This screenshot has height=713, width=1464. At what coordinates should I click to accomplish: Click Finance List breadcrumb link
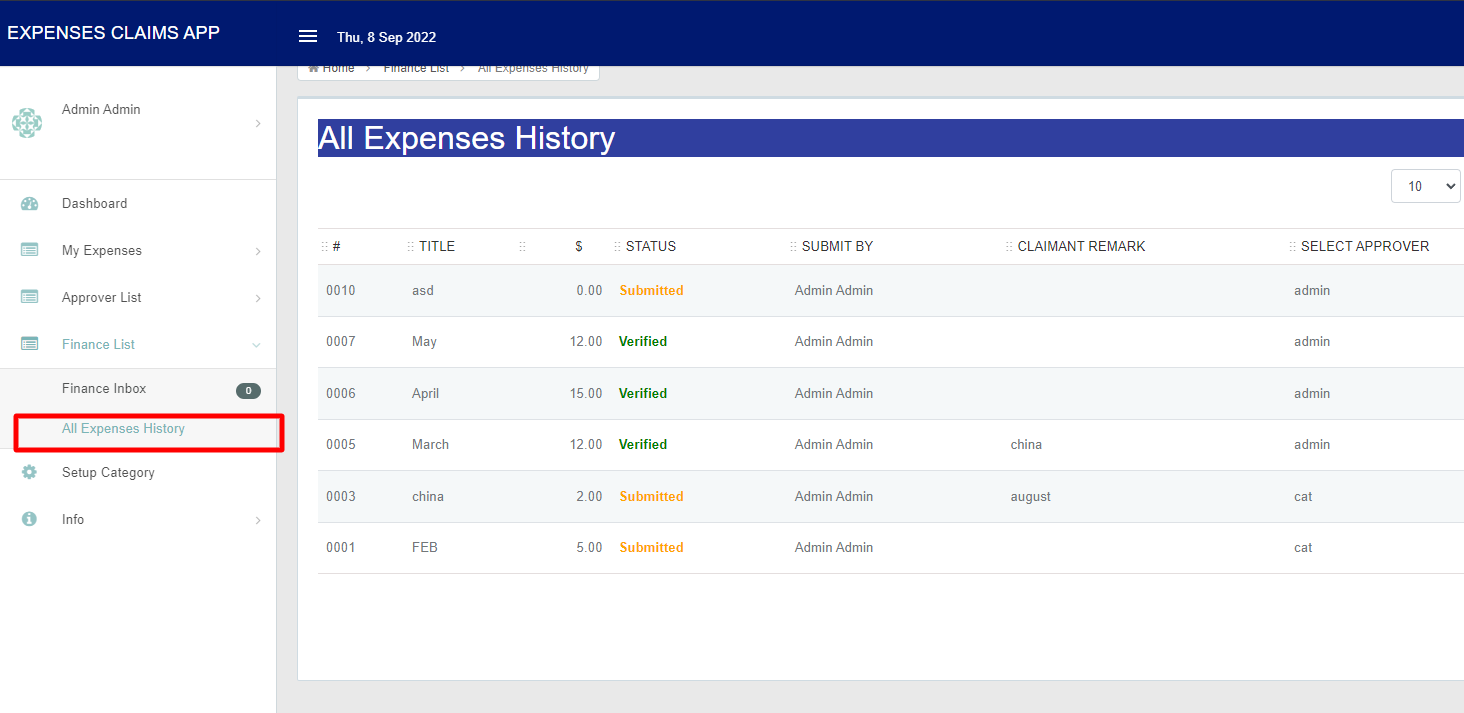click(x=416, y=69)
